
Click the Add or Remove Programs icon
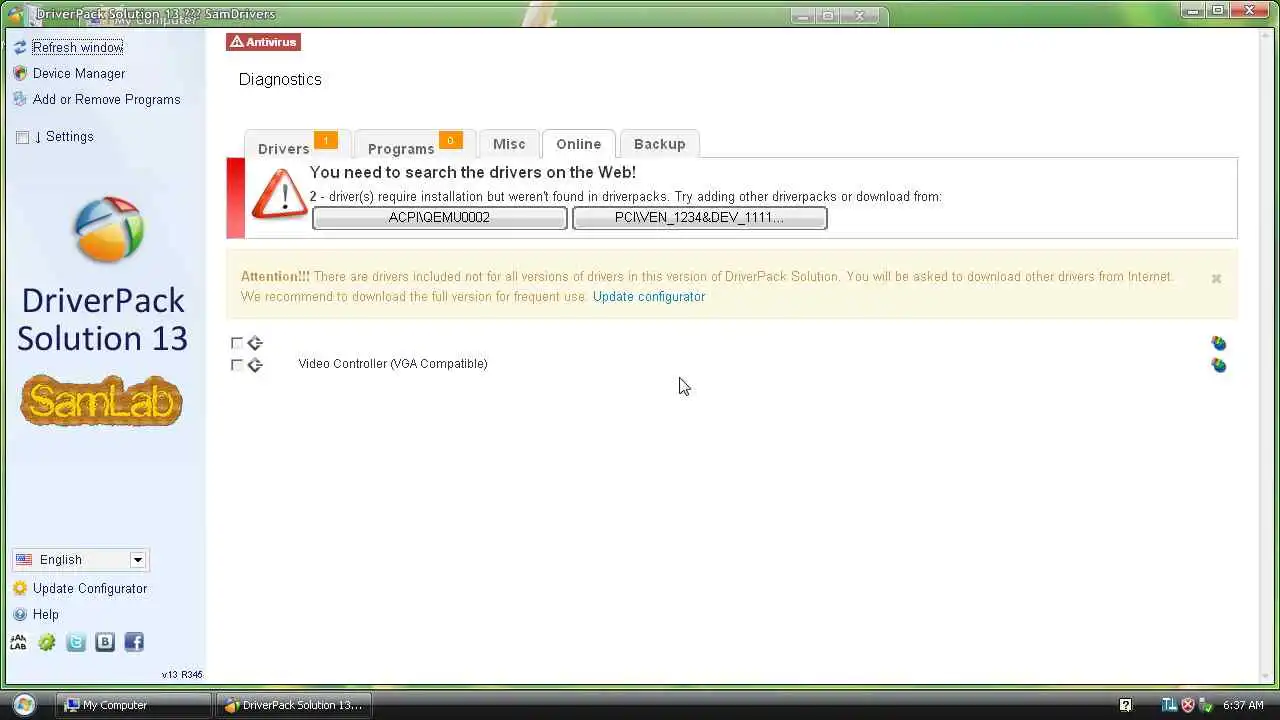point(20,99)
